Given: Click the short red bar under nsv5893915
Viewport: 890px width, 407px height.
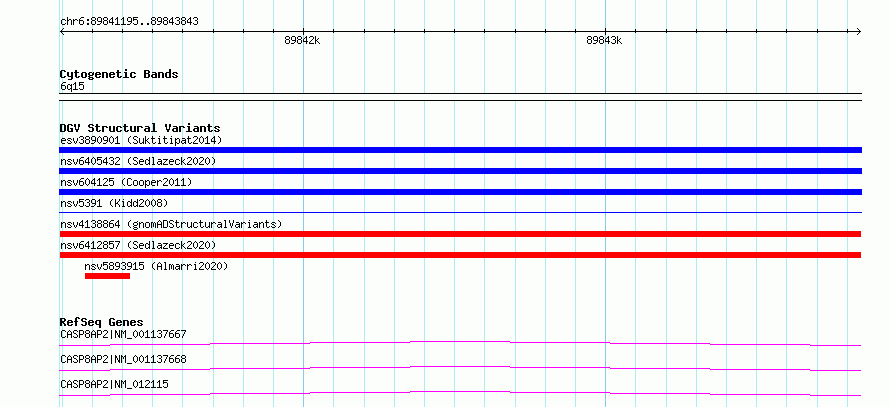Looking at the screenshot, I should coord(107,276).
